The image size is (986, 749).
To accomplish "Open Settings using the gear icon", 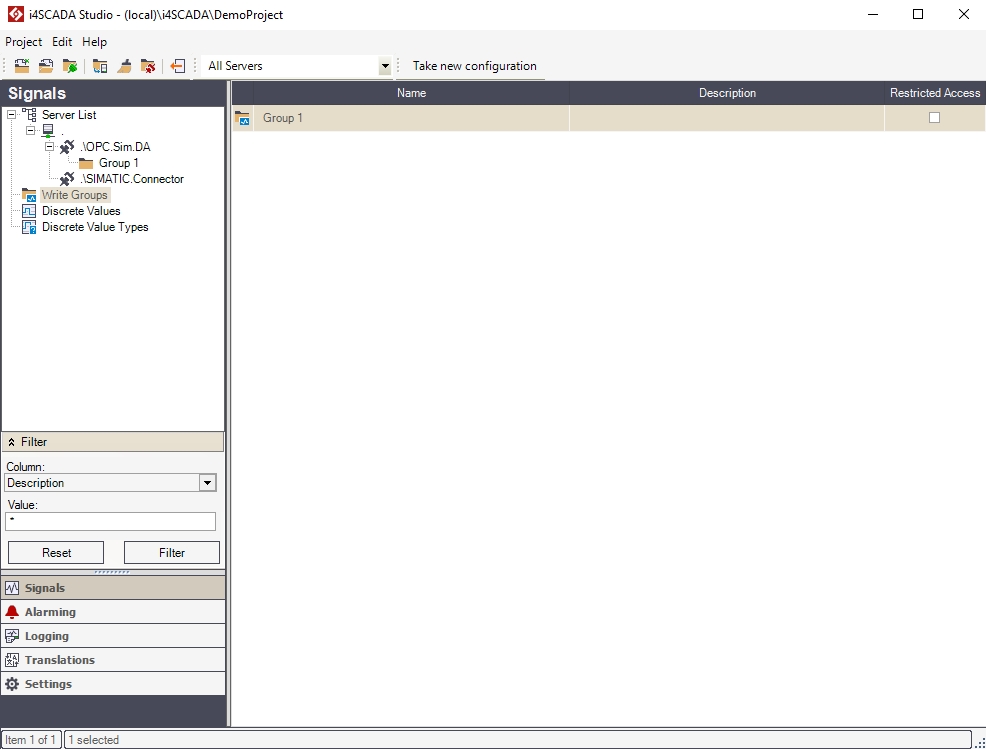I will 14,683.
